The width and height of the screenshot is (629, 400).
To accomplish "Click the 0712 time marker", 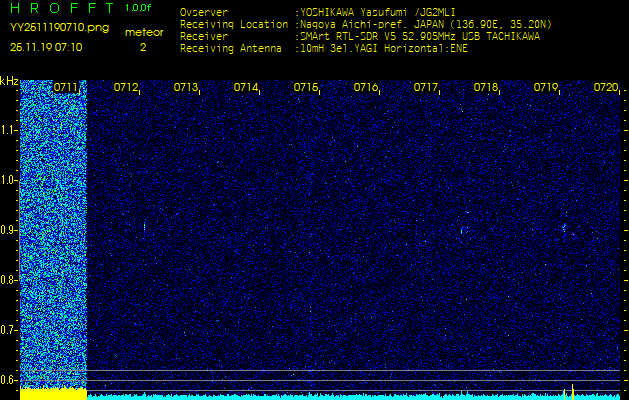I will [x=126, y=87].
